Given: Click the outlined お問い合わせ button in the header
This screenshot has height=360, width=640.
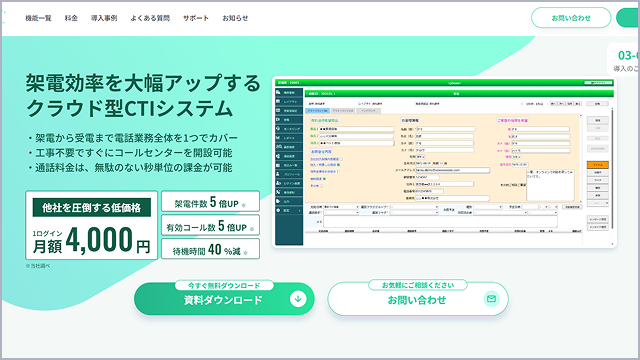Looking at the screenshot, I should [x=571, y=18].
